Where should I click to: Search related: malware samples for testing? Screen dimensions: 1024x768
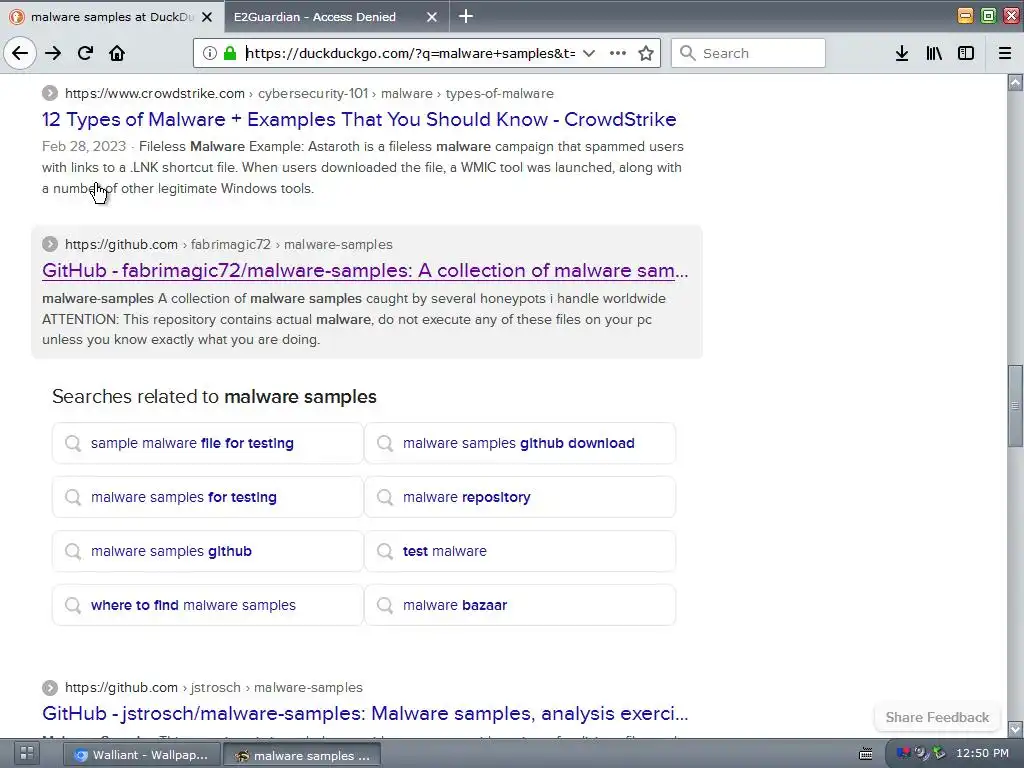click(x=208, y=497)
